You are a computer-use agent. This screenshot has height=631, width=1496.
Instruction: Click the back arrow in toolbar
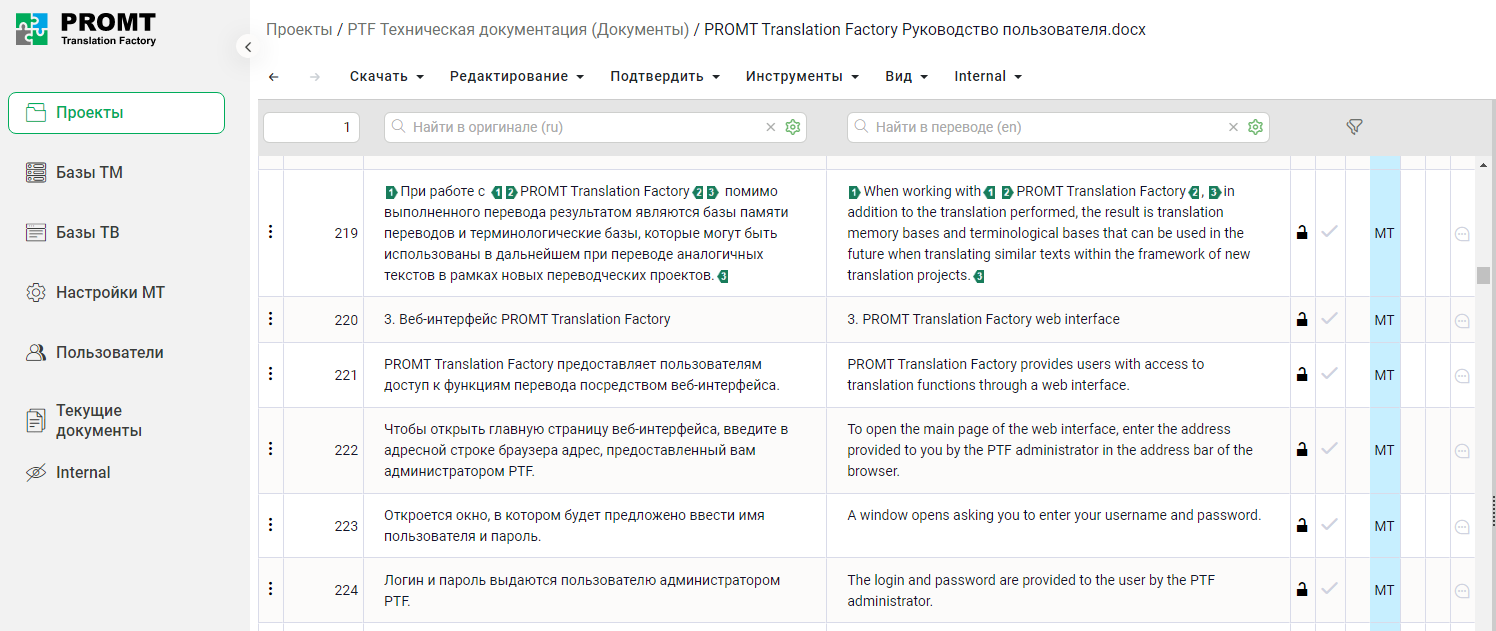tap(274, 77)
